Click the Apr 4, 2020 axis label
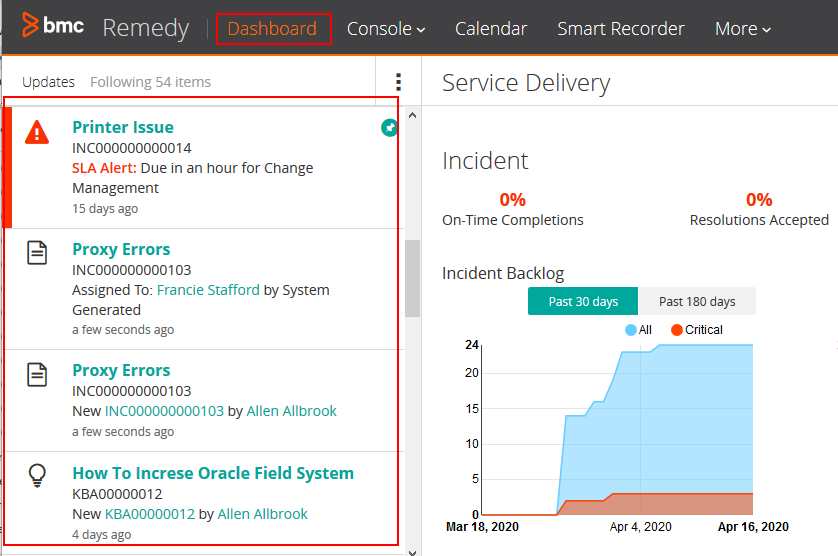Screen dimensions: 838x556 click(x=640, y=527)
